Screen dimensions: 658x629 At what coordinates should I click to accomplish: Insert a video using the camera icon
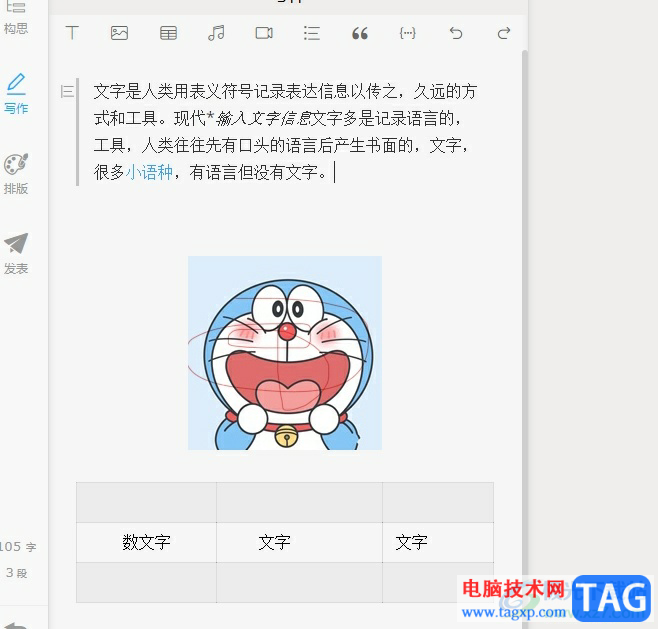264,33
